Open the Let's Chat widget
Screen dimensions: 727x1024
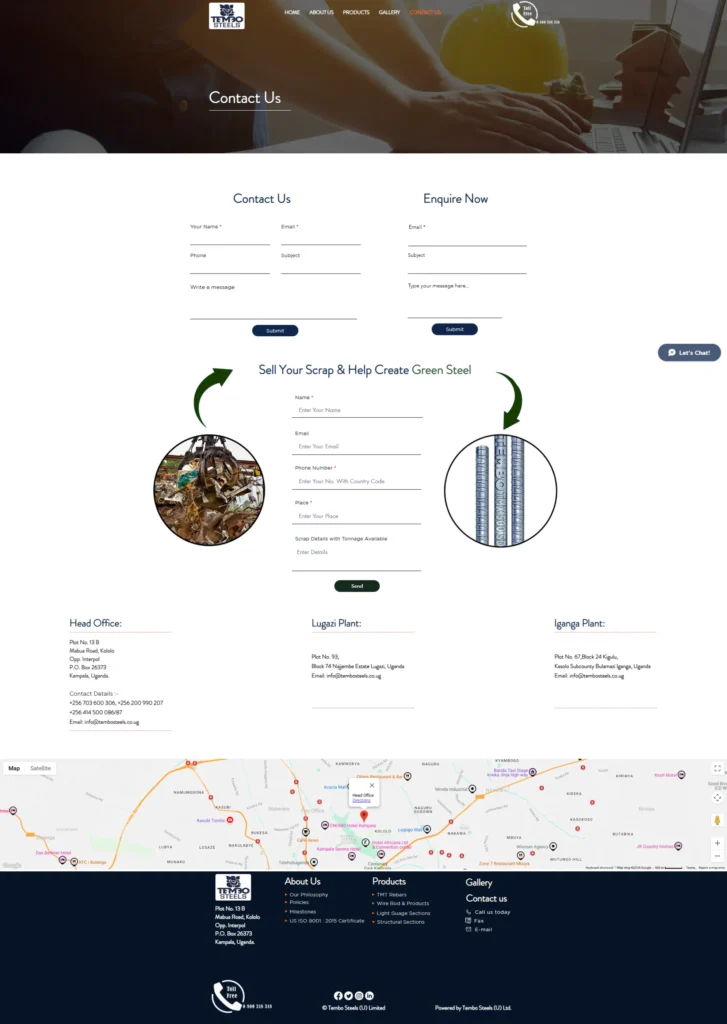tap(689, 353)
